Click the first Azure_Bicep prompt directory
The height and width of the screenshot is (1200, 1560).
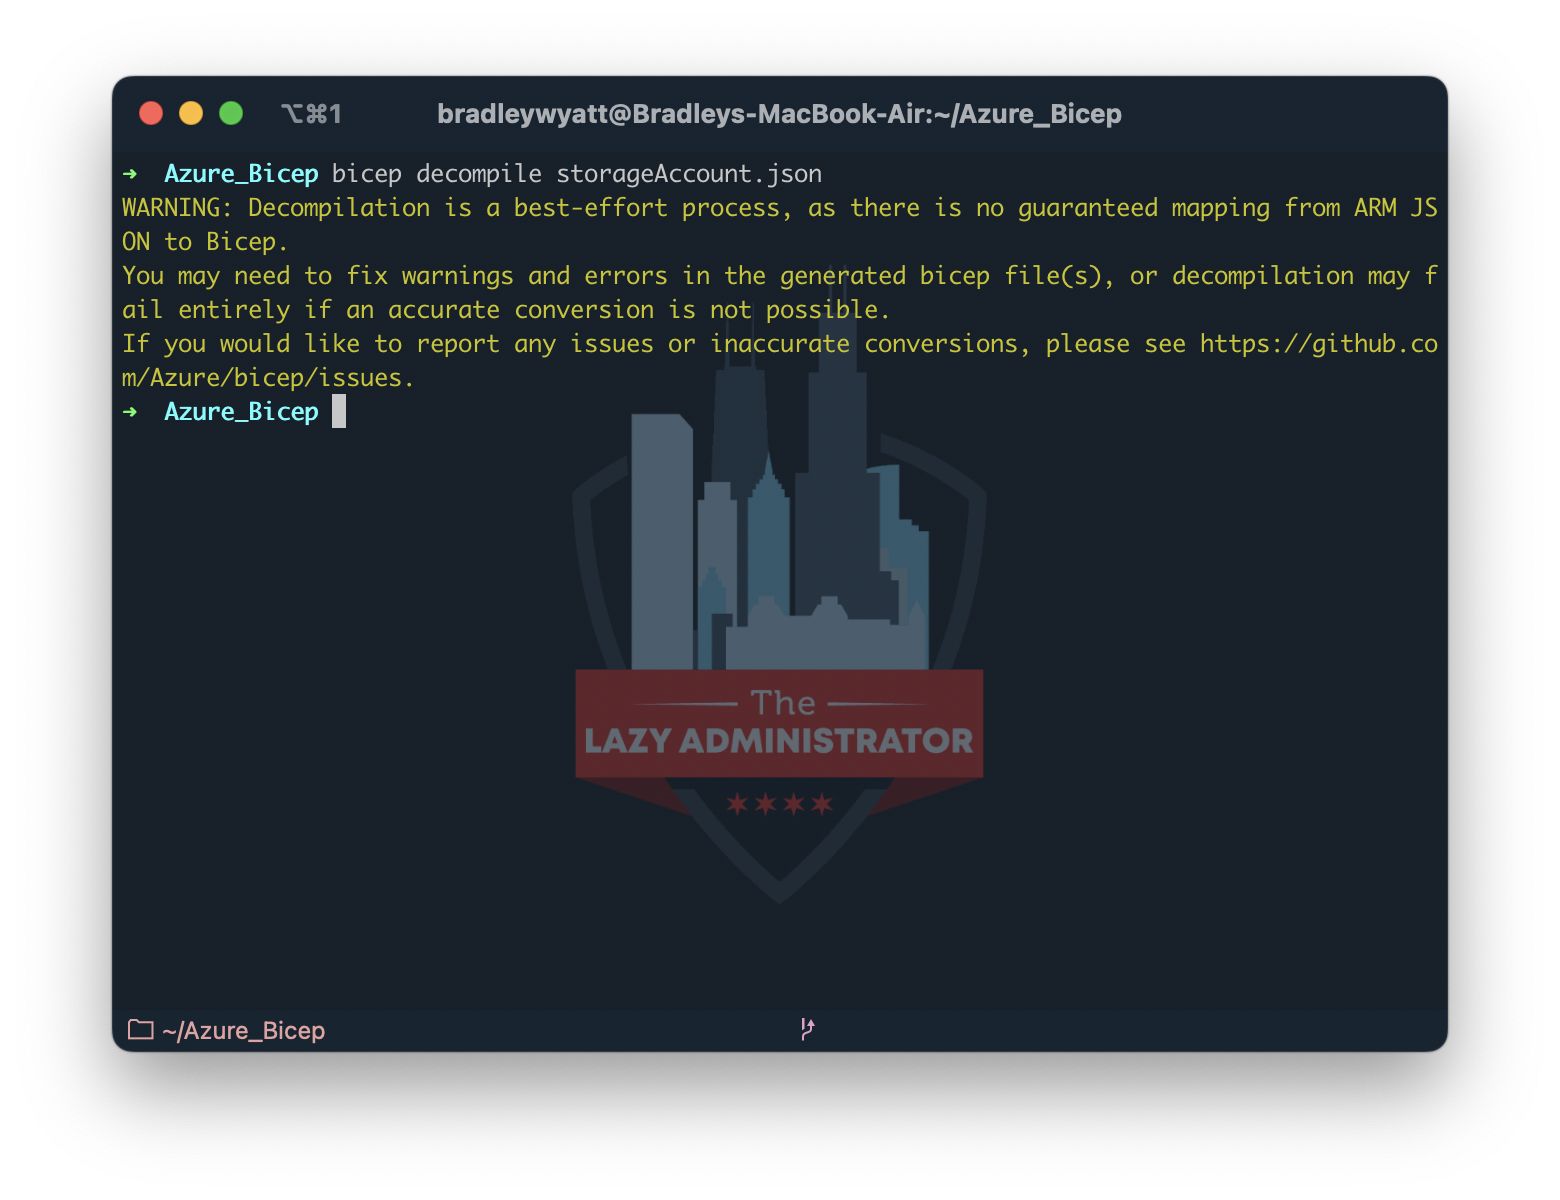click(x=241, y=174)
